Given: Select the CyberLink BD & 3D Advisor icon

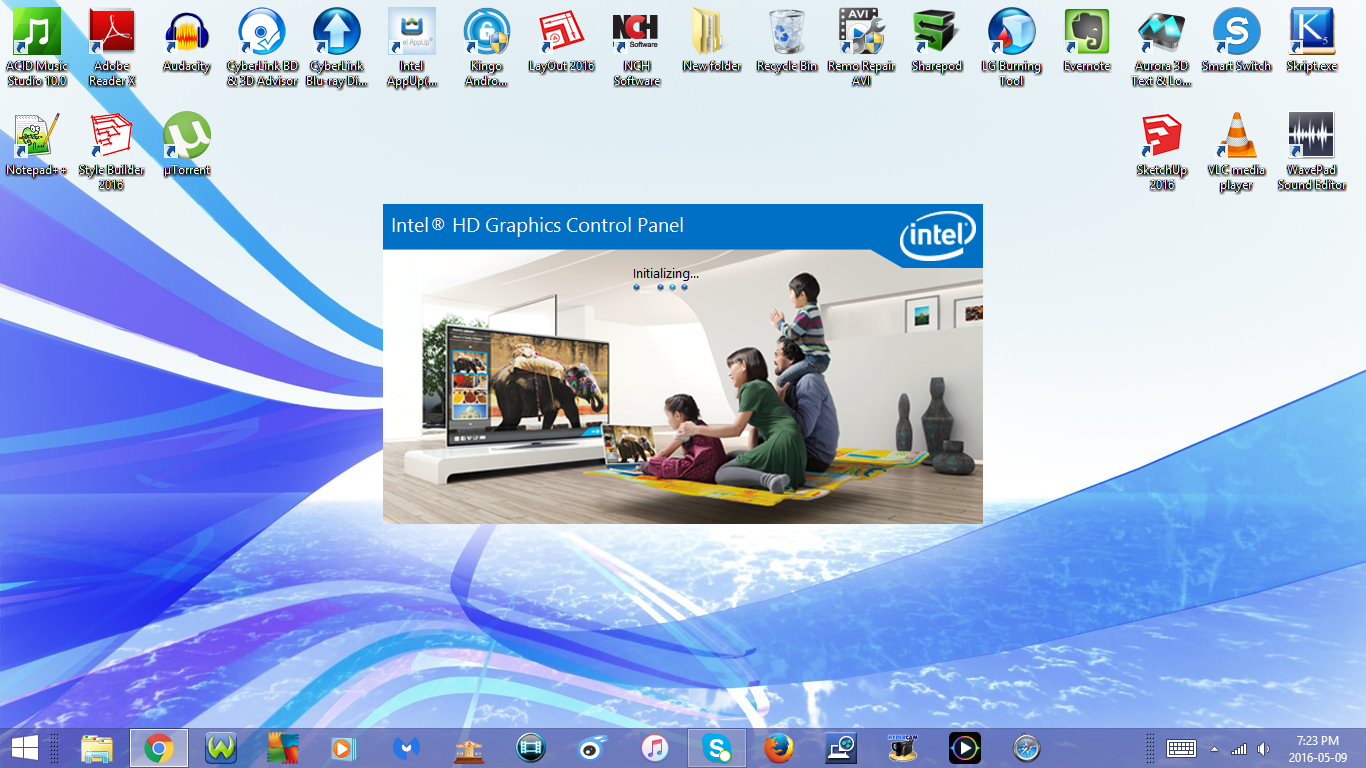Looking at the screenshot, I should tap(262, 47).
